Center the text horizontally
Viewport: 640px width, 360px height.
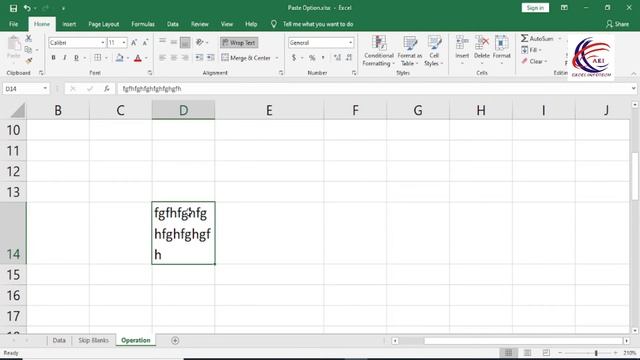point(174,58)
